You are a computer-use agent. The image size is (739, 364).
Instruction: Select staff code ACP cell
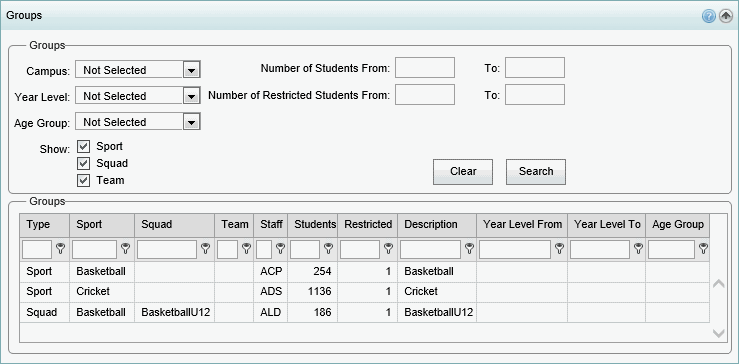[271, 272]
